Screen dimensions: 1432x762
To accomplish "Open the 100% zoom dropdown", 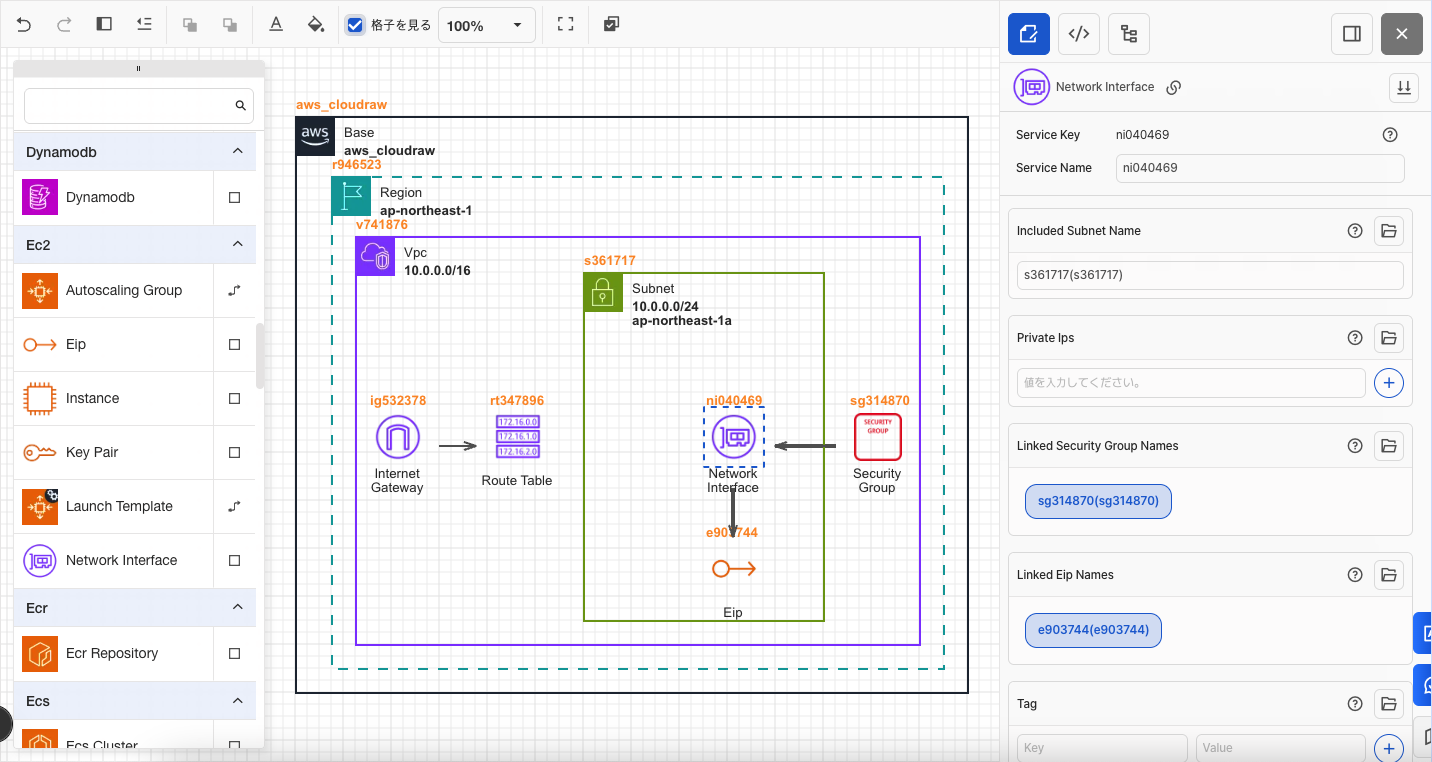I will click(x=486, y=25).
